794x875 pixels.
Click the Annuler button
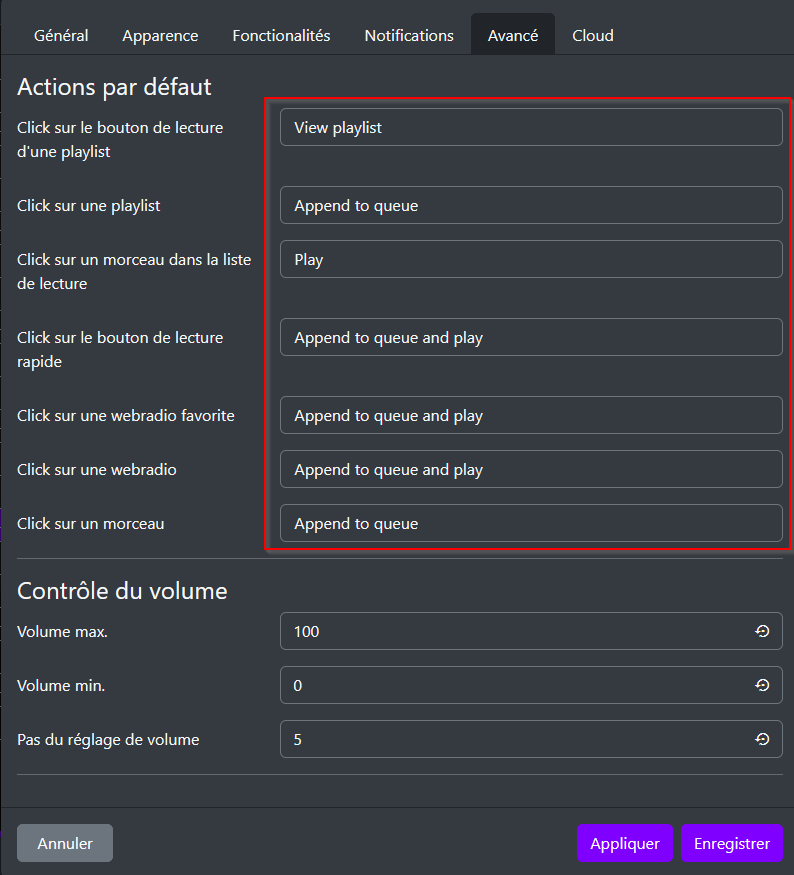point(64,843)
